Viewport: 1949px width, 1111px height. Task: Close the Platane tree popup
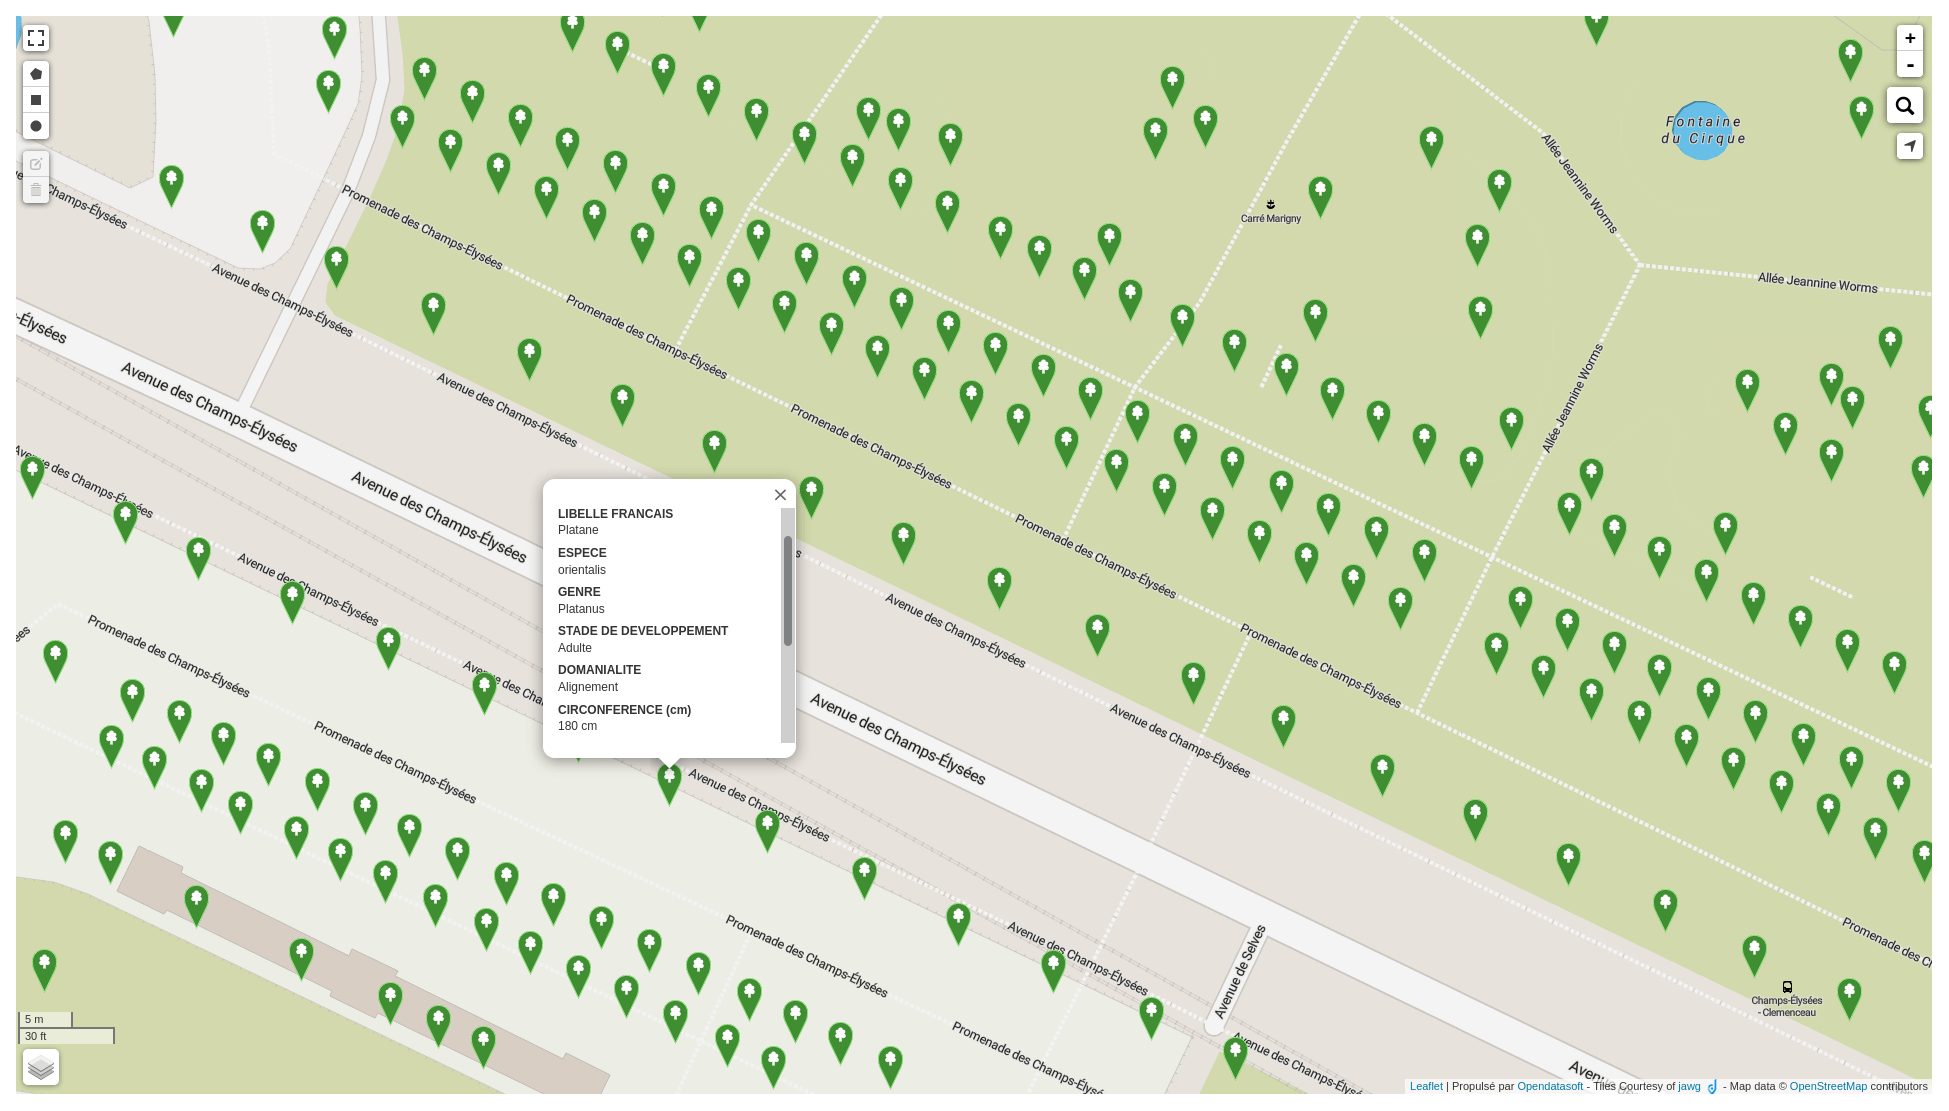pyautogui.click(x=780, y=495)
